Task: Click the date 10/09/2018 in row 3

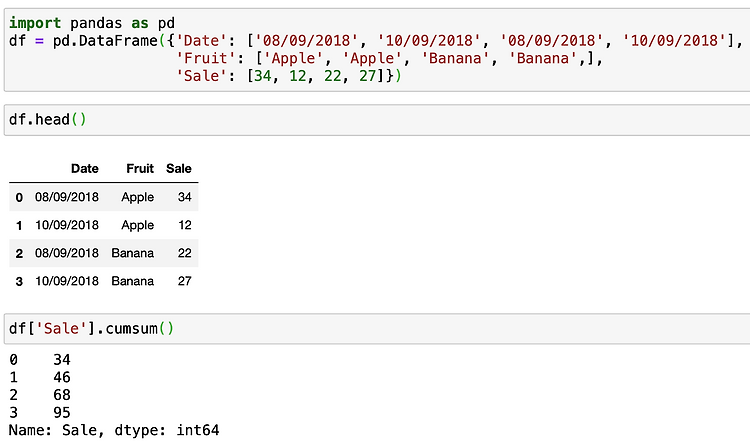Action: [67, 281]
